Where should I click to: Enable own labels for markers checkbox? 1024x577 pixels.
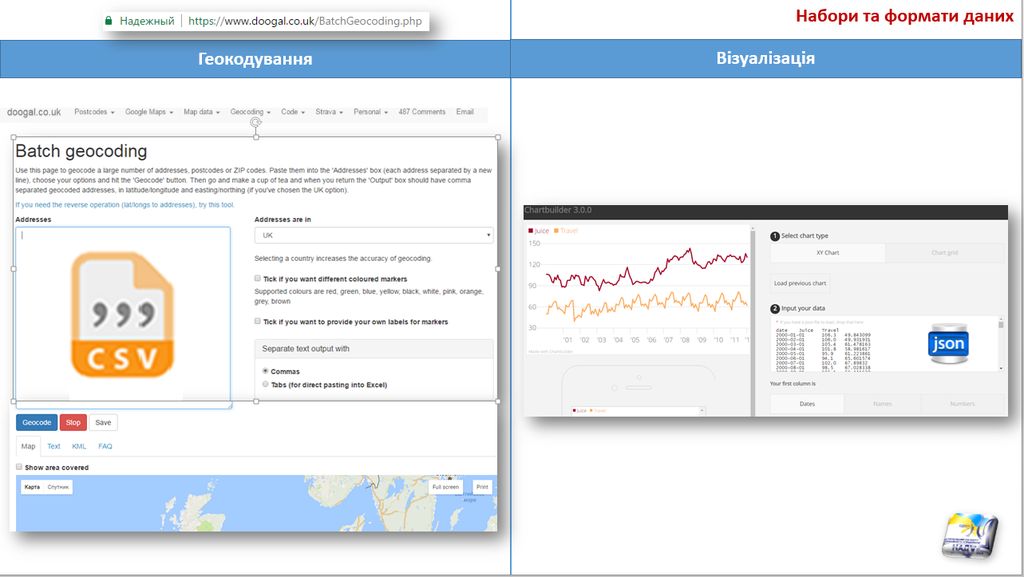(257, 321)
